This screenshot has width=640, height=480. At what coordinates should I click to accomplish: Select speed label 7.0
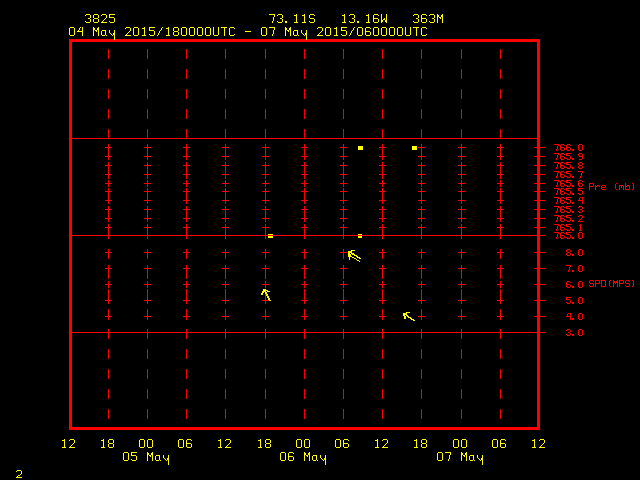574,269
